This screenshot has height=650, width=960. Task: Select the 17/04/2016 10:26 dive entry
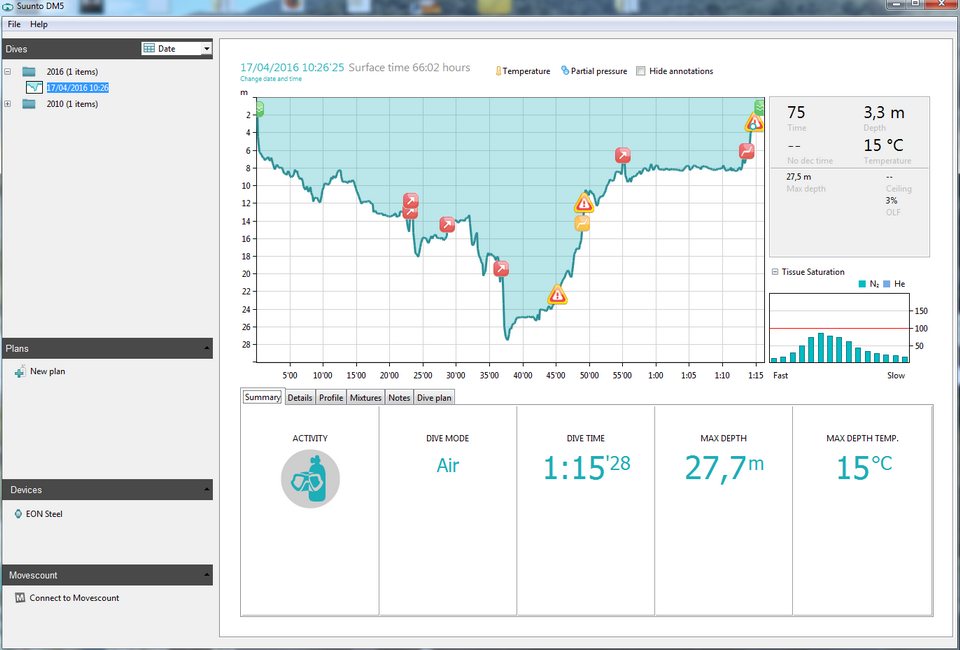coord(78,88)
